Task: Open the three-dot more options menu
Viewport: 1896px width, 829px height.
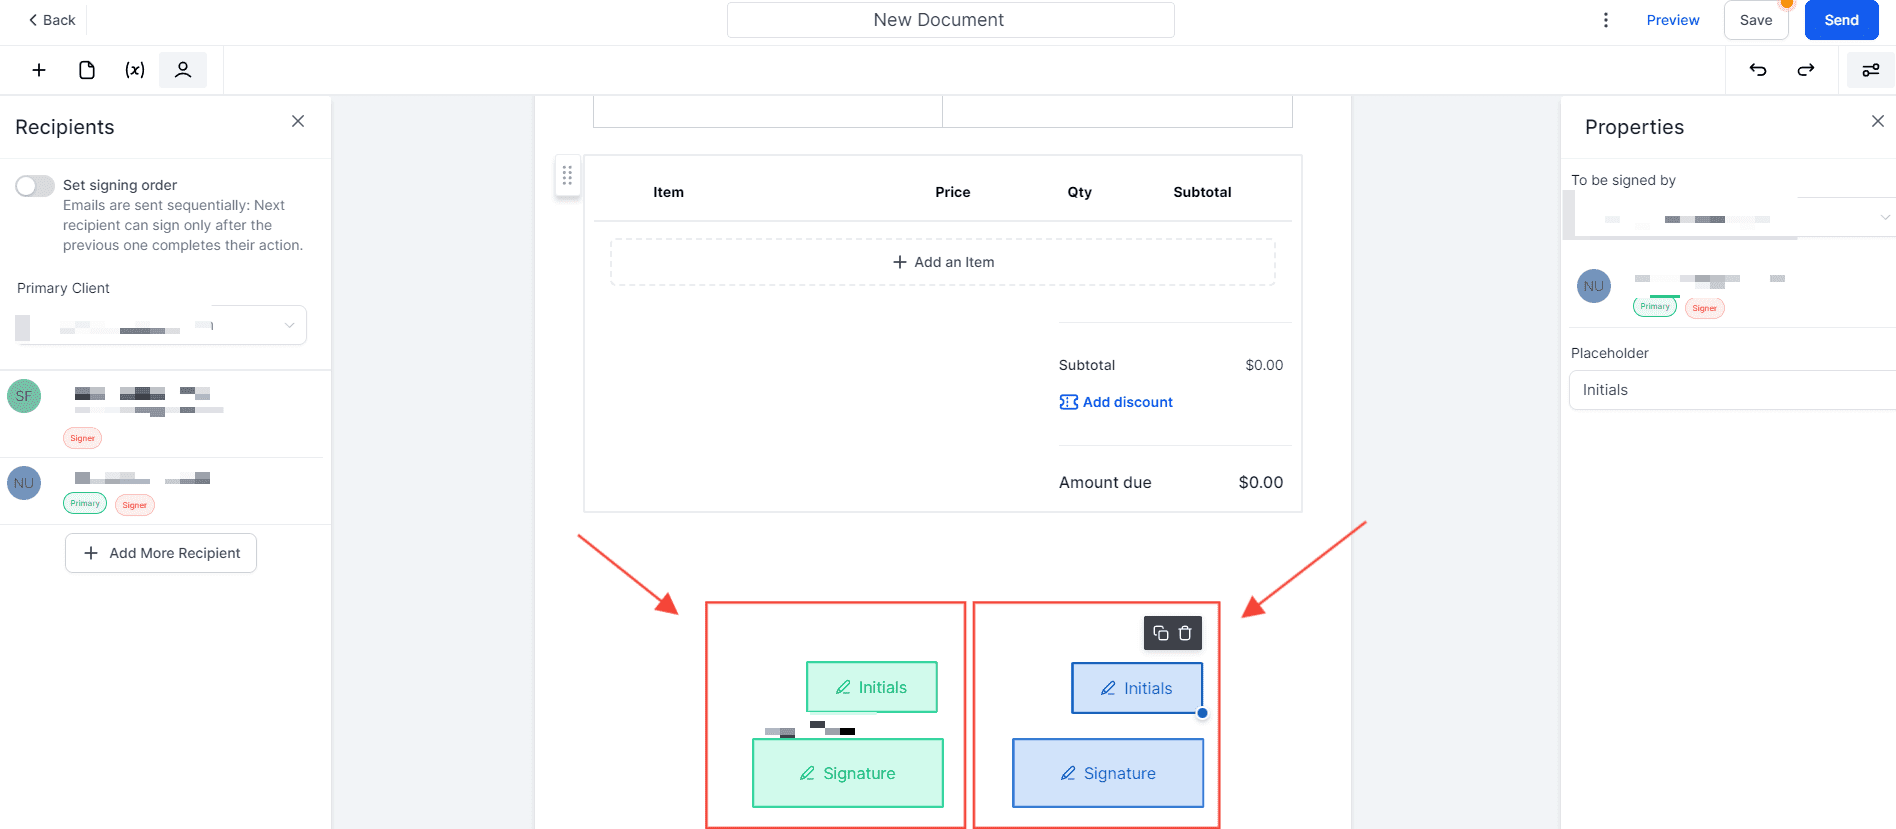Action: 1606,20
